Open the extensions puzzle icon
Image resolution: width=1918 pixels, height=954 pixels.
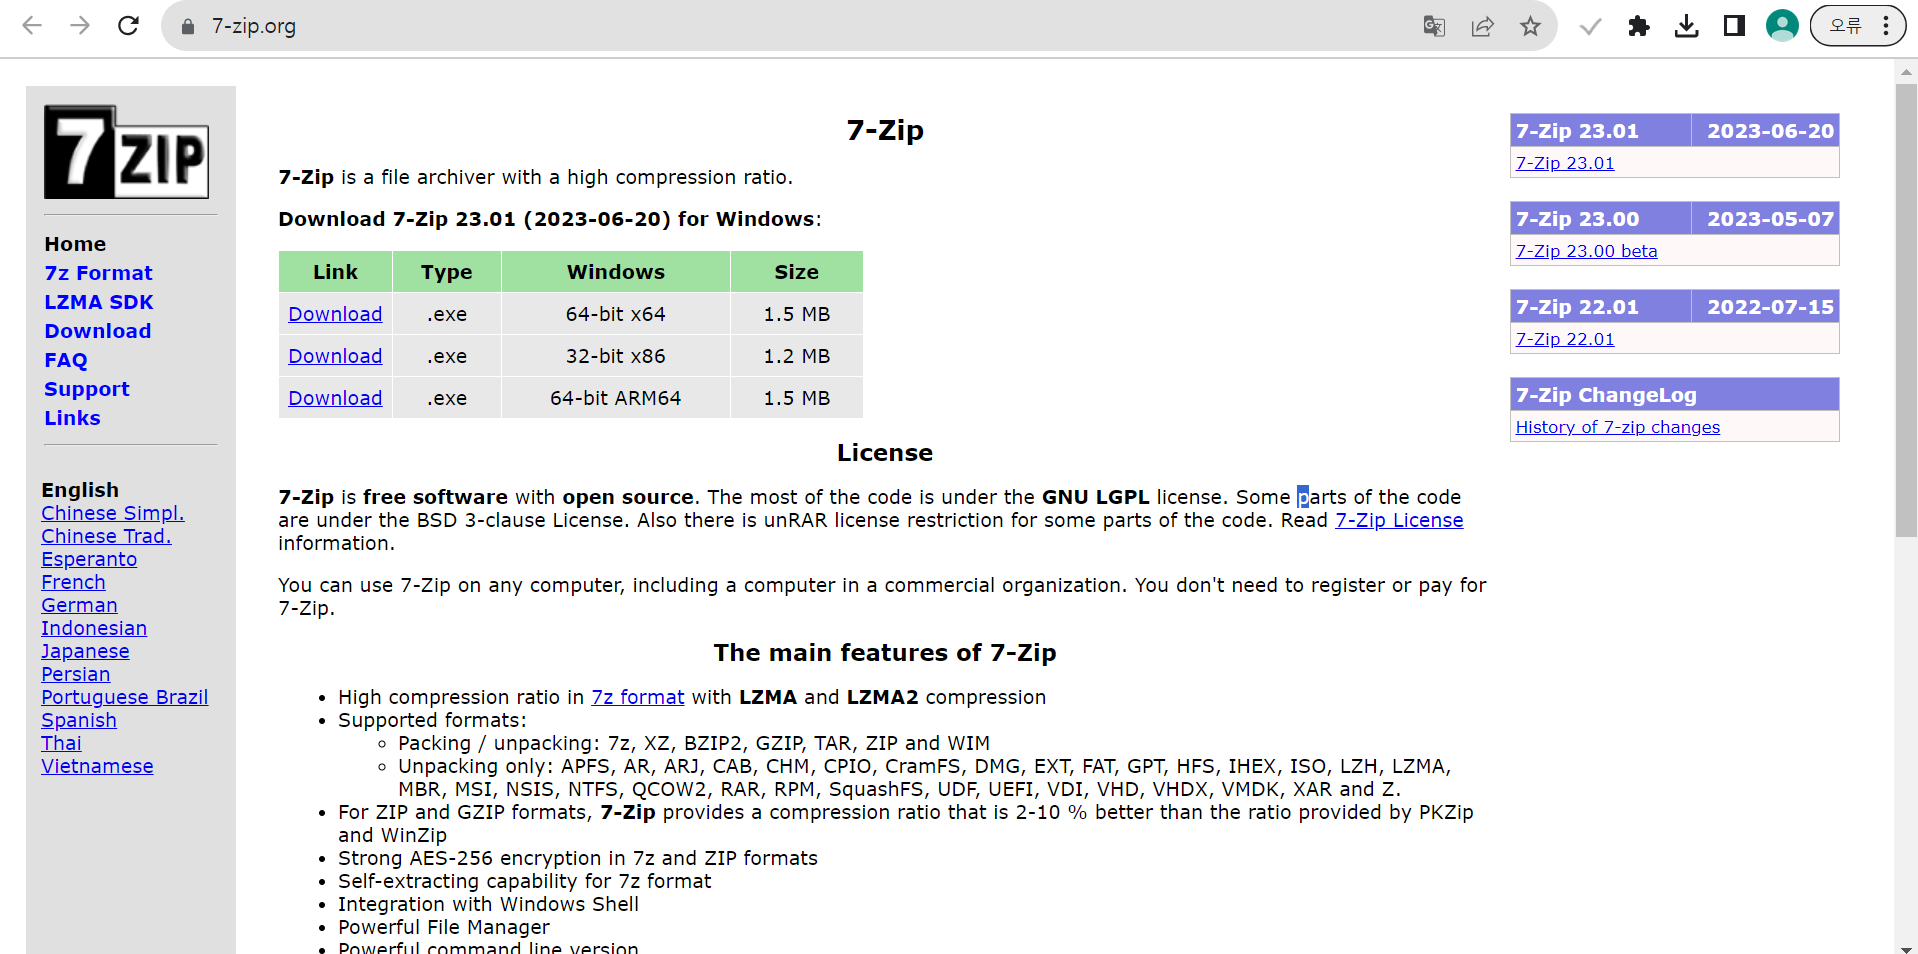[1638, 26]
